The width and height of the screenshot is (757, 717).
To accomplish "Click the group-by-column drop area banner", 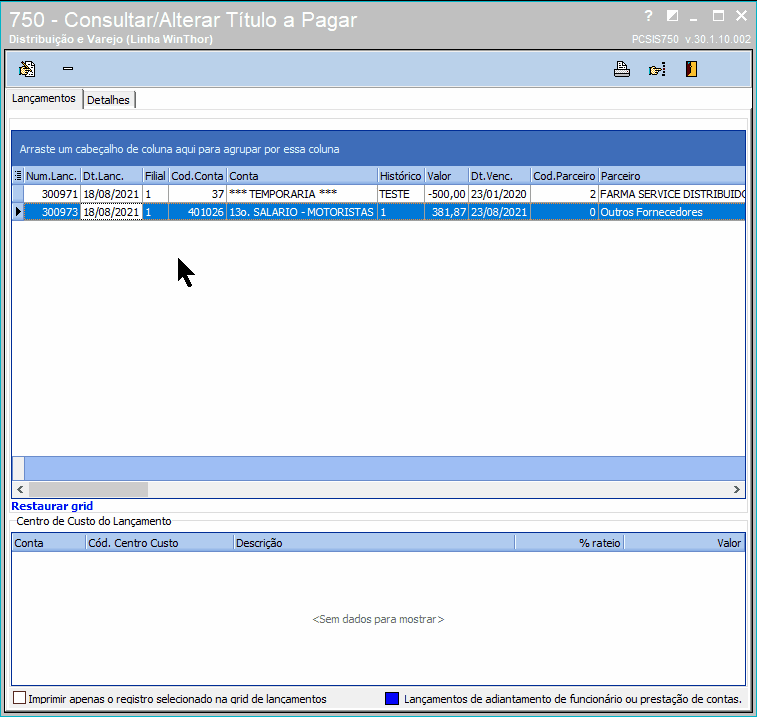I will click(x=378, y=149).
